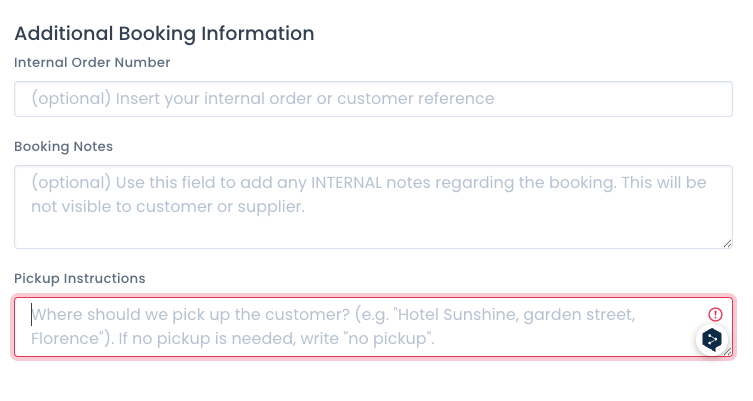Click inside the Booking Notes textarea
Image resolution: width=753 pixels, height=401 pixels.
click(x=373, y=206)
